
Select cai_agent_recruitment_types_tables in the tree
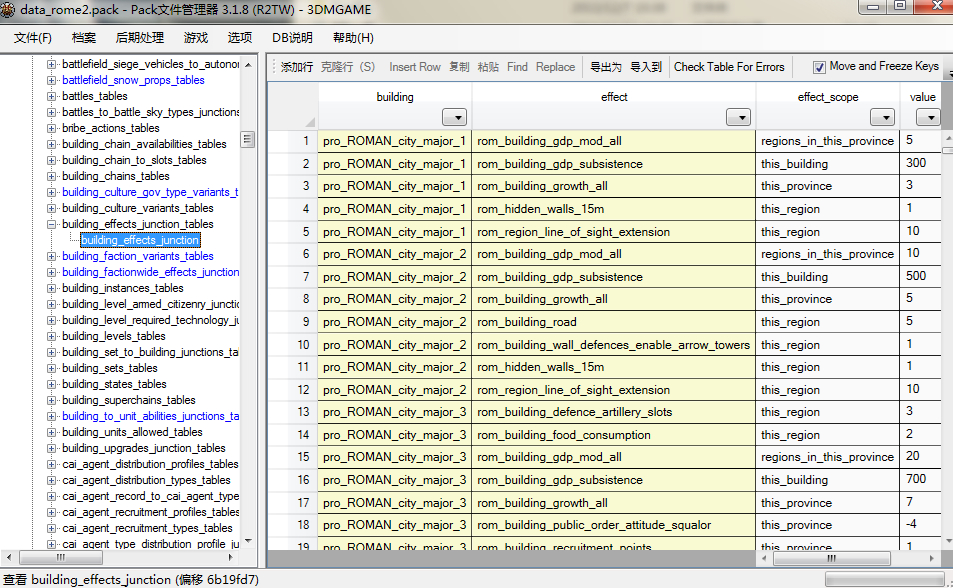[147, 528]
